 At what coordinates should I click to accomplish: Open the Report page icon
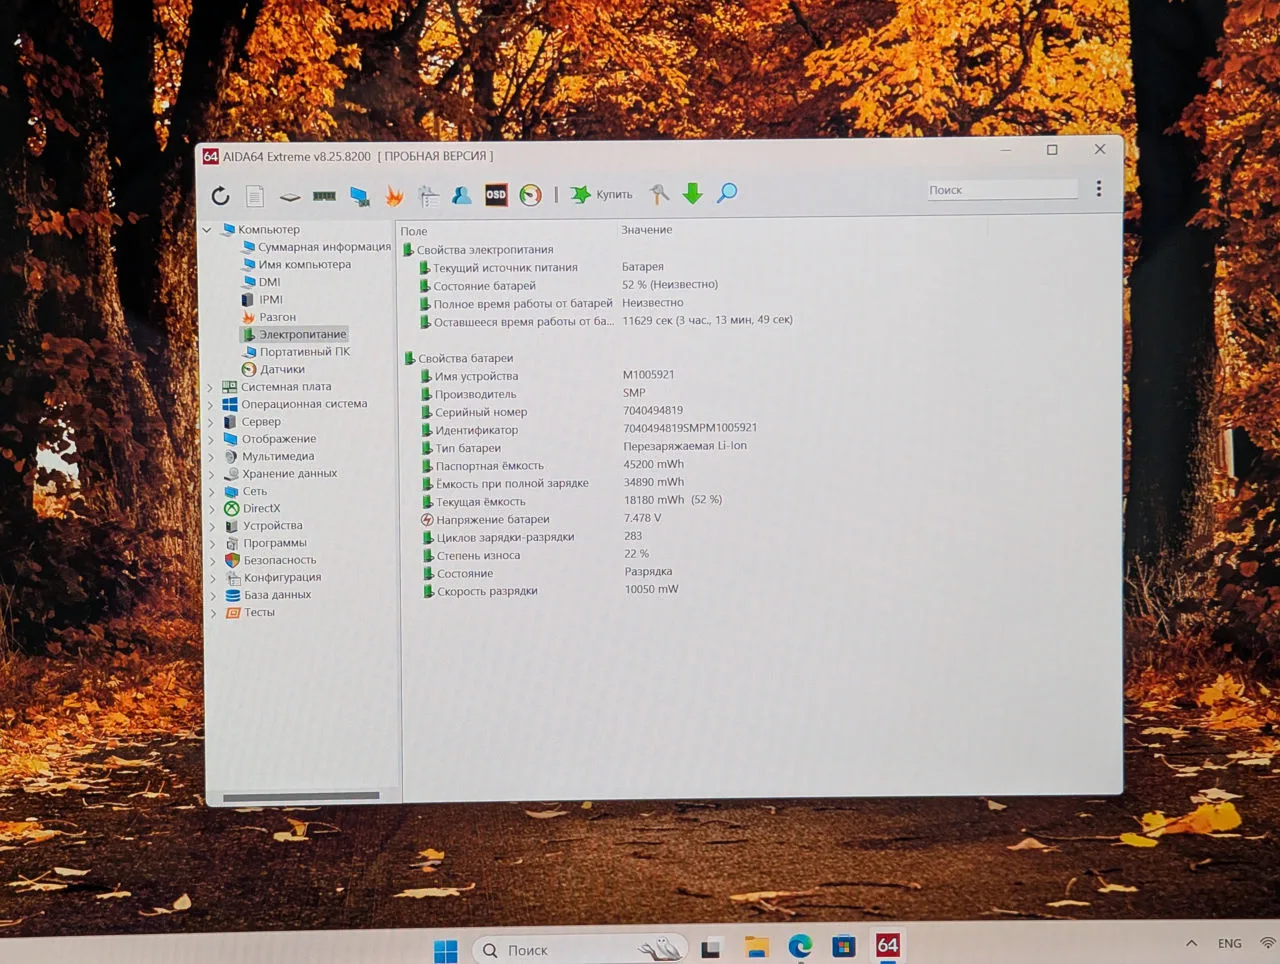tap(255, 196)
